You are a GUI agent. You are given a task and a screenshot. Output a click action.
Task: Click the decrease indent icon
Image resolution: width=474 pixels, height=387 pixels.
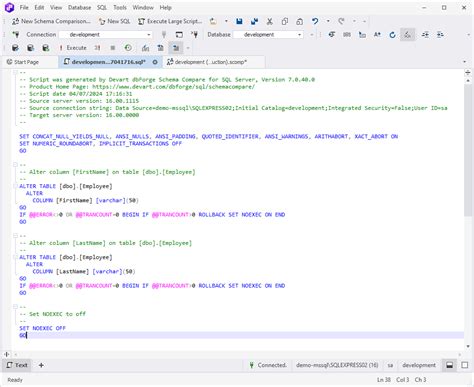[440, 35]
